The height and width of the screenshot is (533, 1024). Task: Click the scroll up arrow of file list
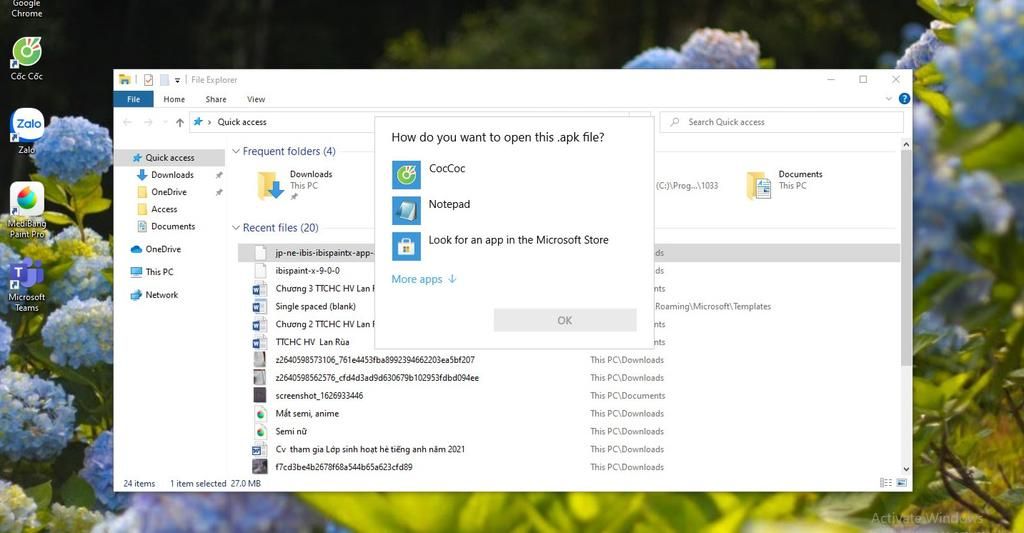pyautogui.click(x=906, y=144)
